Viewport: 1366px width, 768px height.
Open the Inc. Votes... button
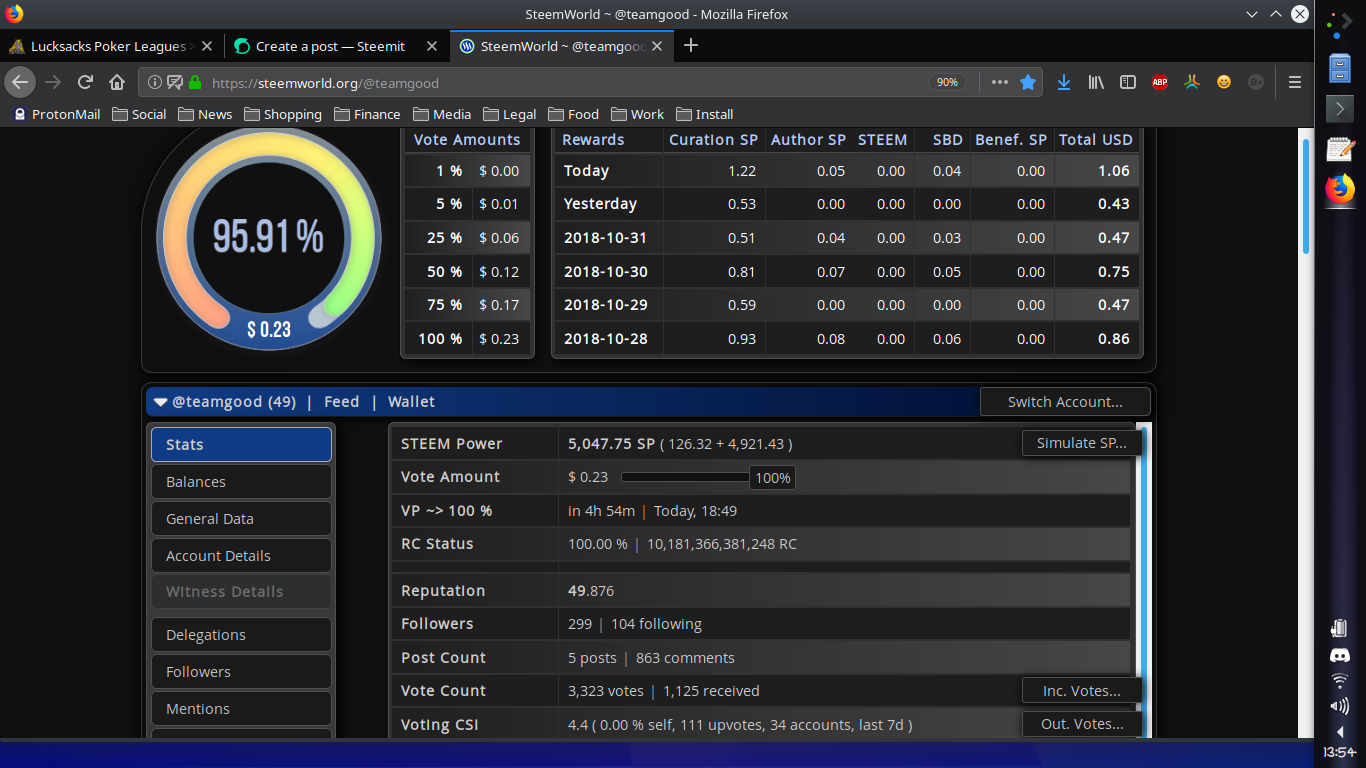point(1082,691)
